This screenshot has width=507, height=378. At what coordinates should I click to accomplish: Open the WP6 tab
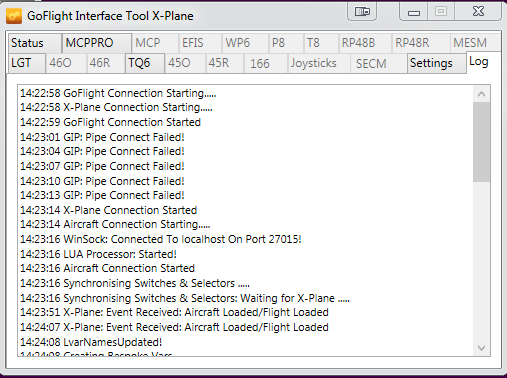coord(245,43)
